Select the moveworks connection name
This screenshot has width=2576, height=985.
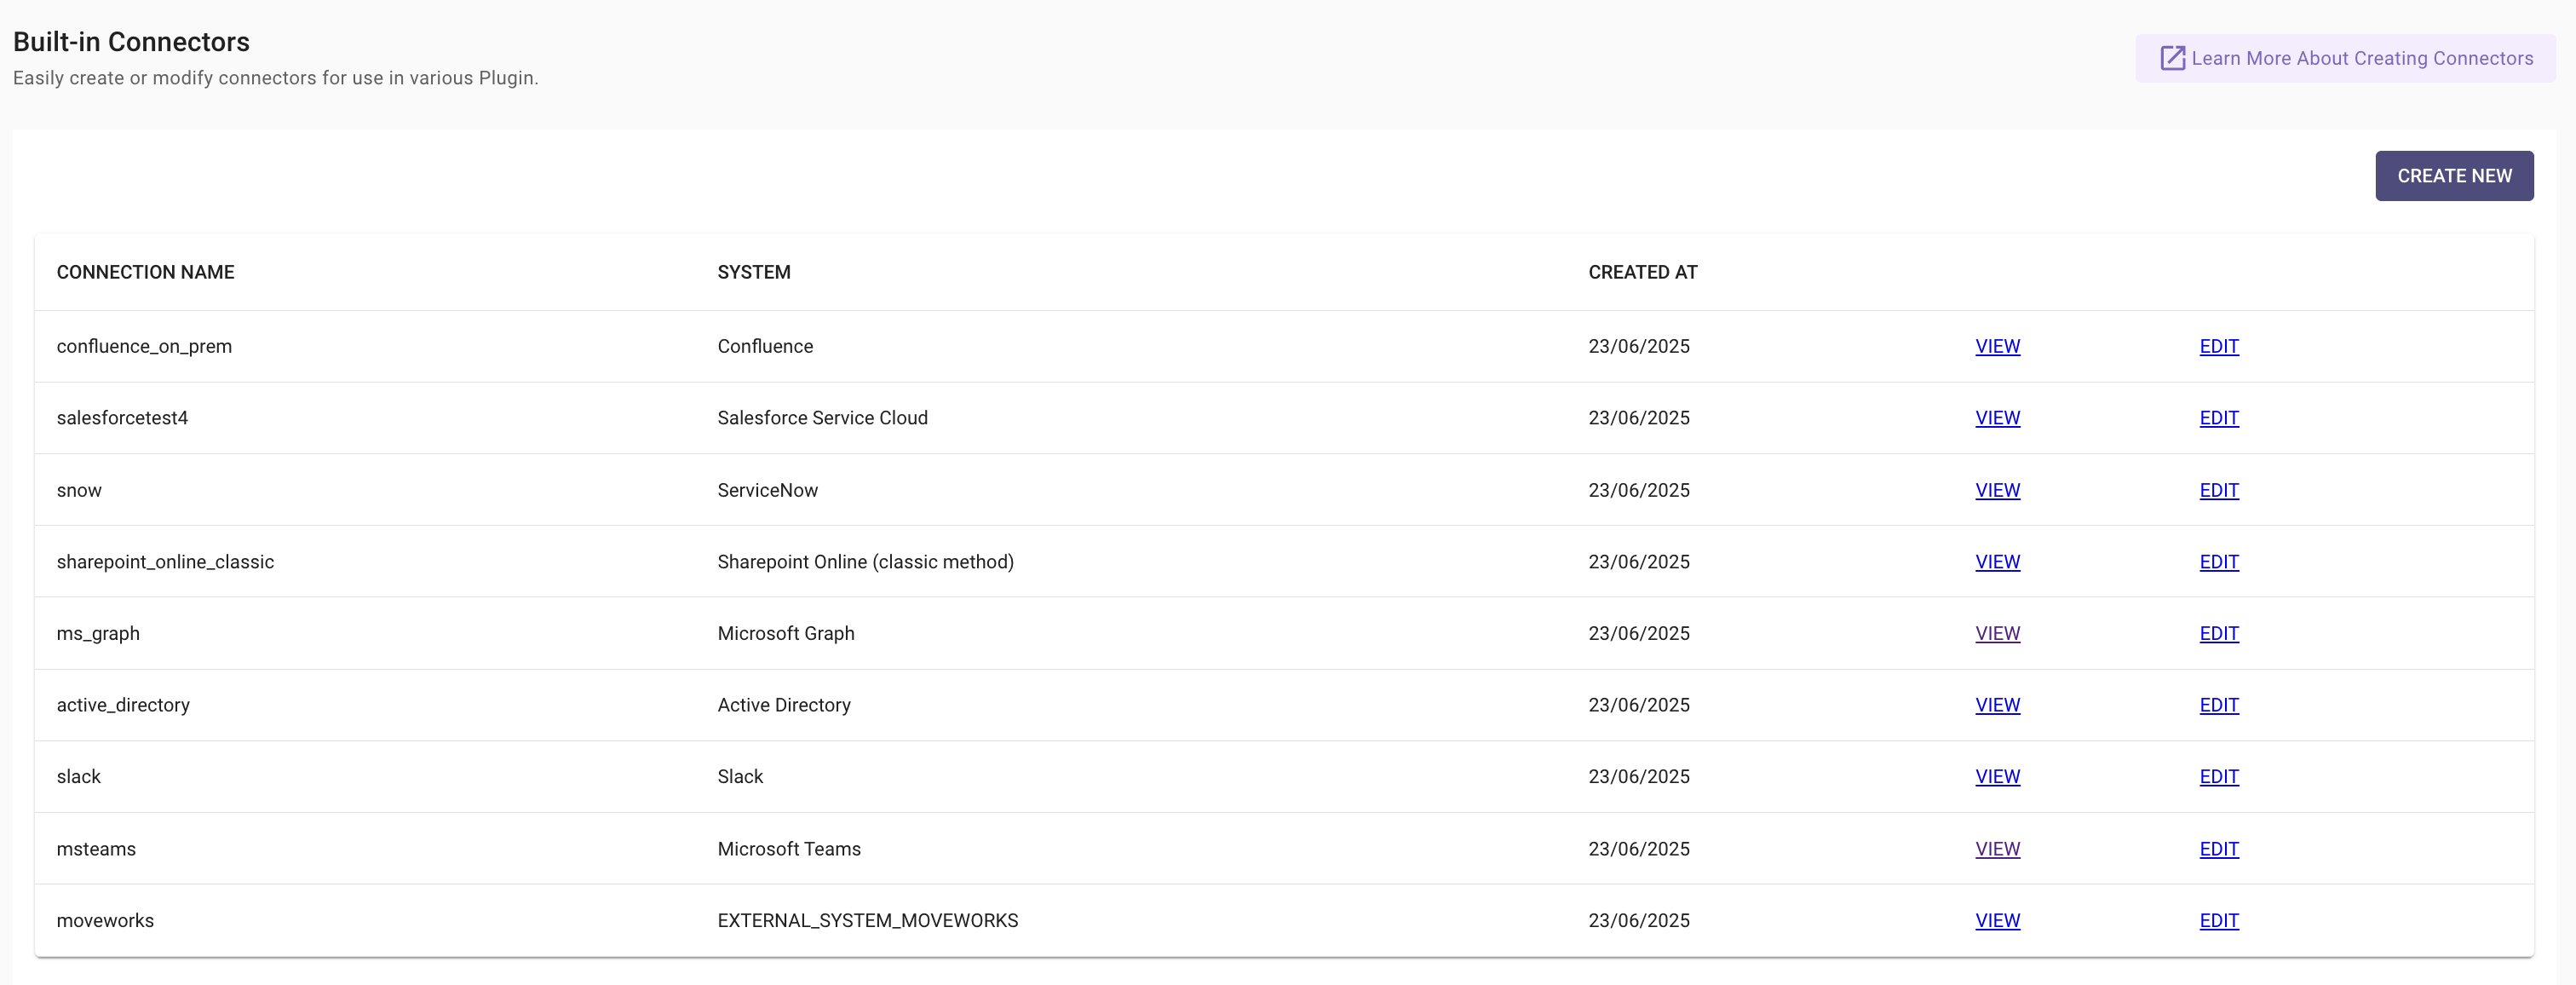coord(105,920)
